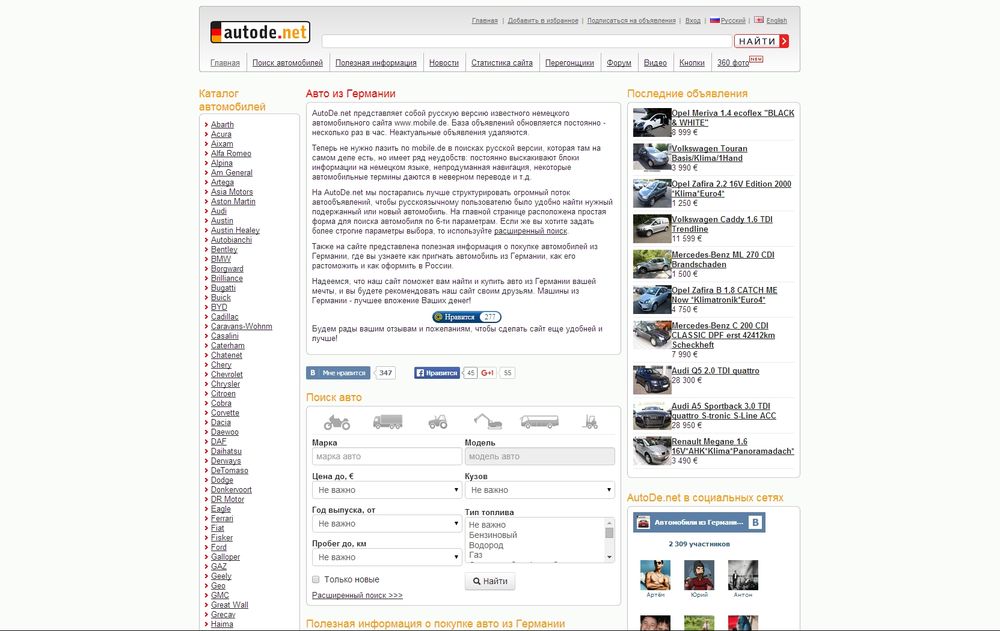This screenshot has width=1000, height=631.
Task: Click the Facebook 'Нравится' like button
Action: [x=436, y=373]
